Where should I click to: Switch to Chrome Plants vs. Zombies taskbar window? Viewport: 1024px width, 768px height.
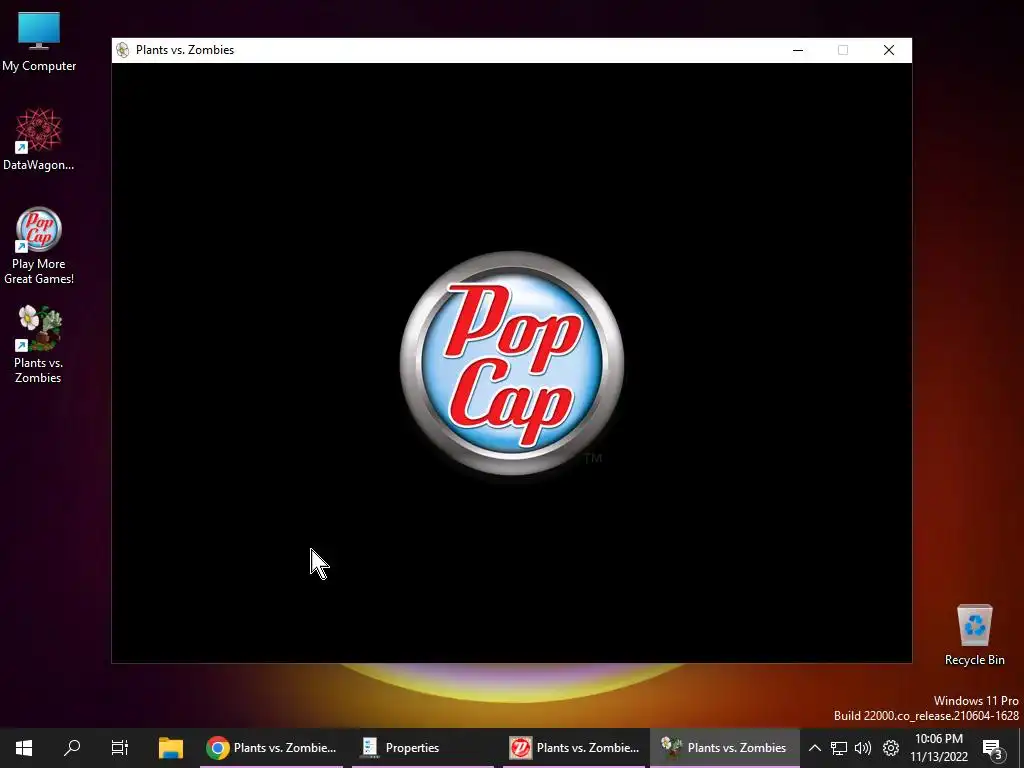272,748
